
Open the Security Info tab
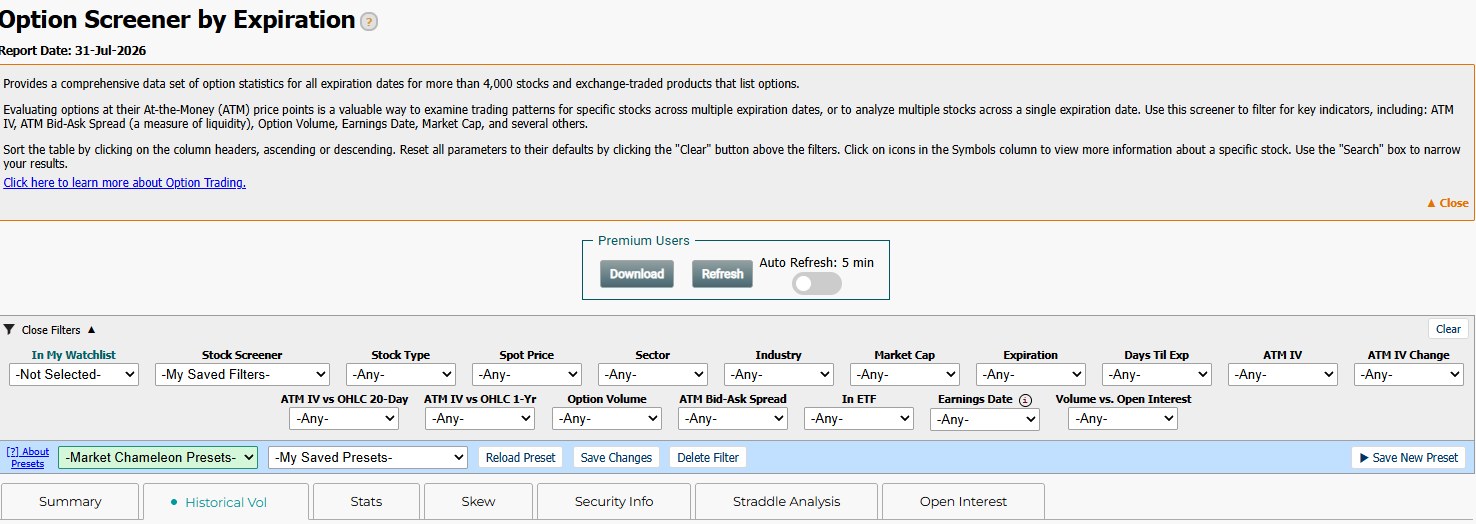(x=614, y=502)
